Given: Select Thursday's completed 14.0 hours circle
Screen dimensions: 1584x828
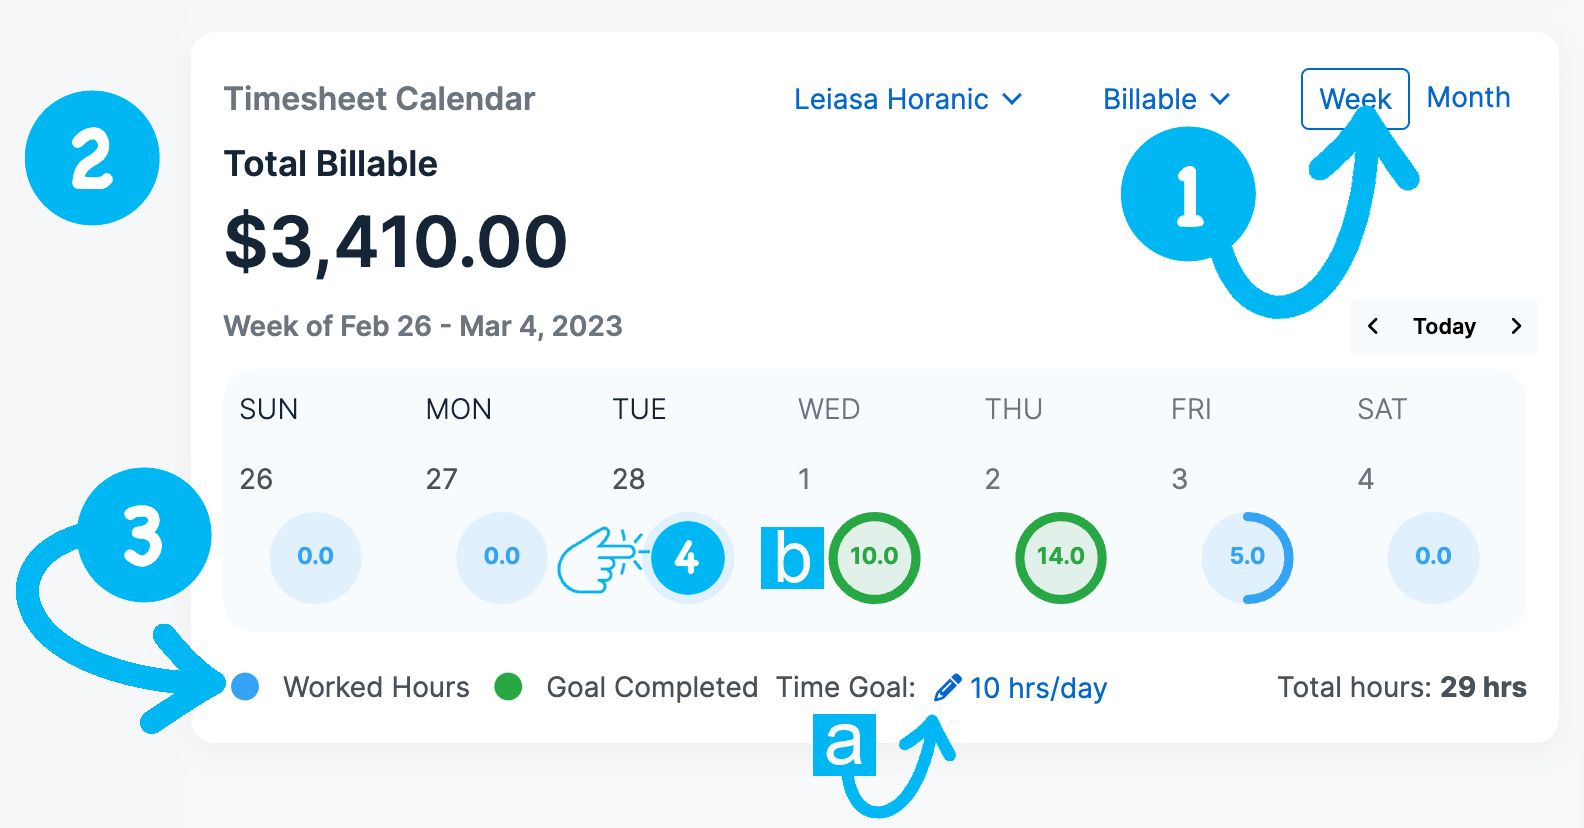Looking at the screenshot, I should click(1060, 558).
